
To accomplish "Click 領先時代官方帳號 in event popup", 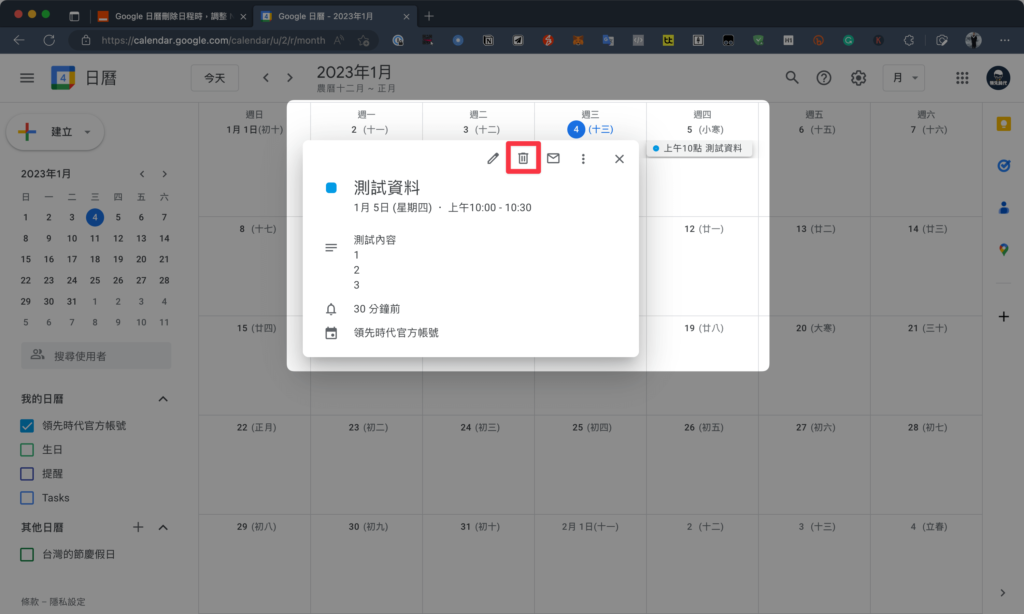I will (x=396, y=332).
